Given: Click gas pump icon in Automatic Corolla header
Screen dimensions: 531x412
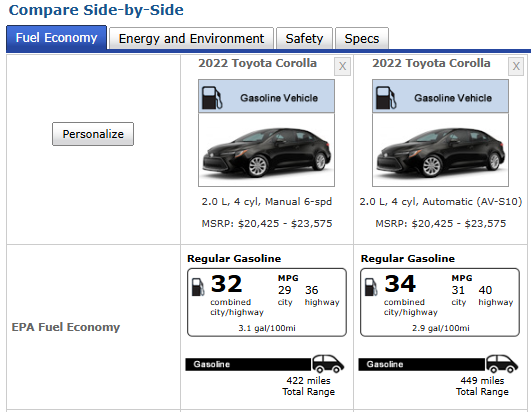Looking at the screenshot, I should tap(386, 97).
